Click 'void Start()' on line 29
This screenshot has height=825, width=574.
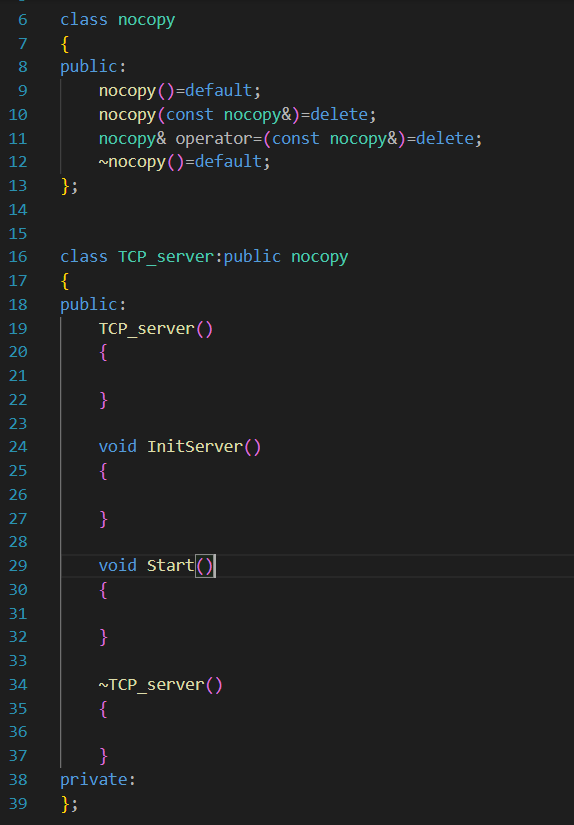point(156,566)
